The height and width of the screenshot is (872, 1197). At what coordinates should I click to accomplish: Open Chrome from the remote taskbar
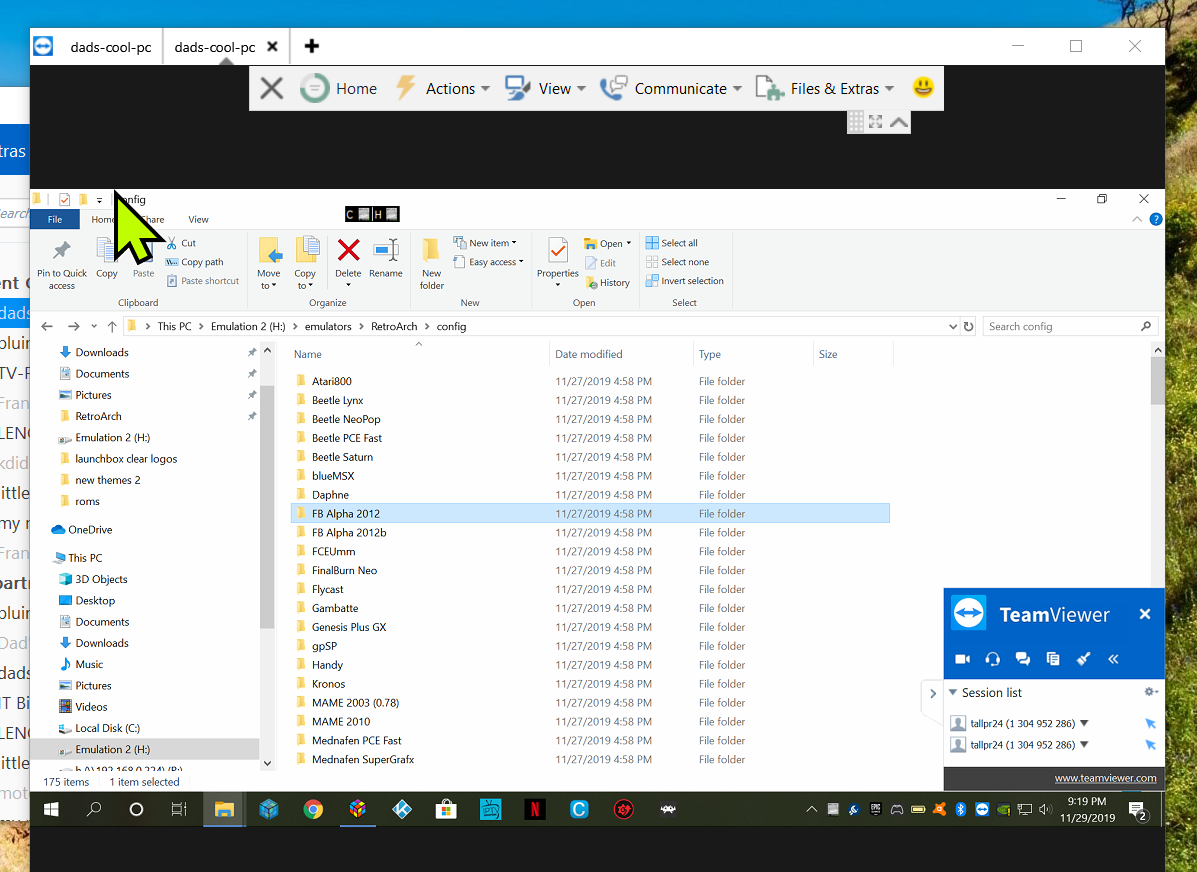pyautogui.click(x=313, y=809)
